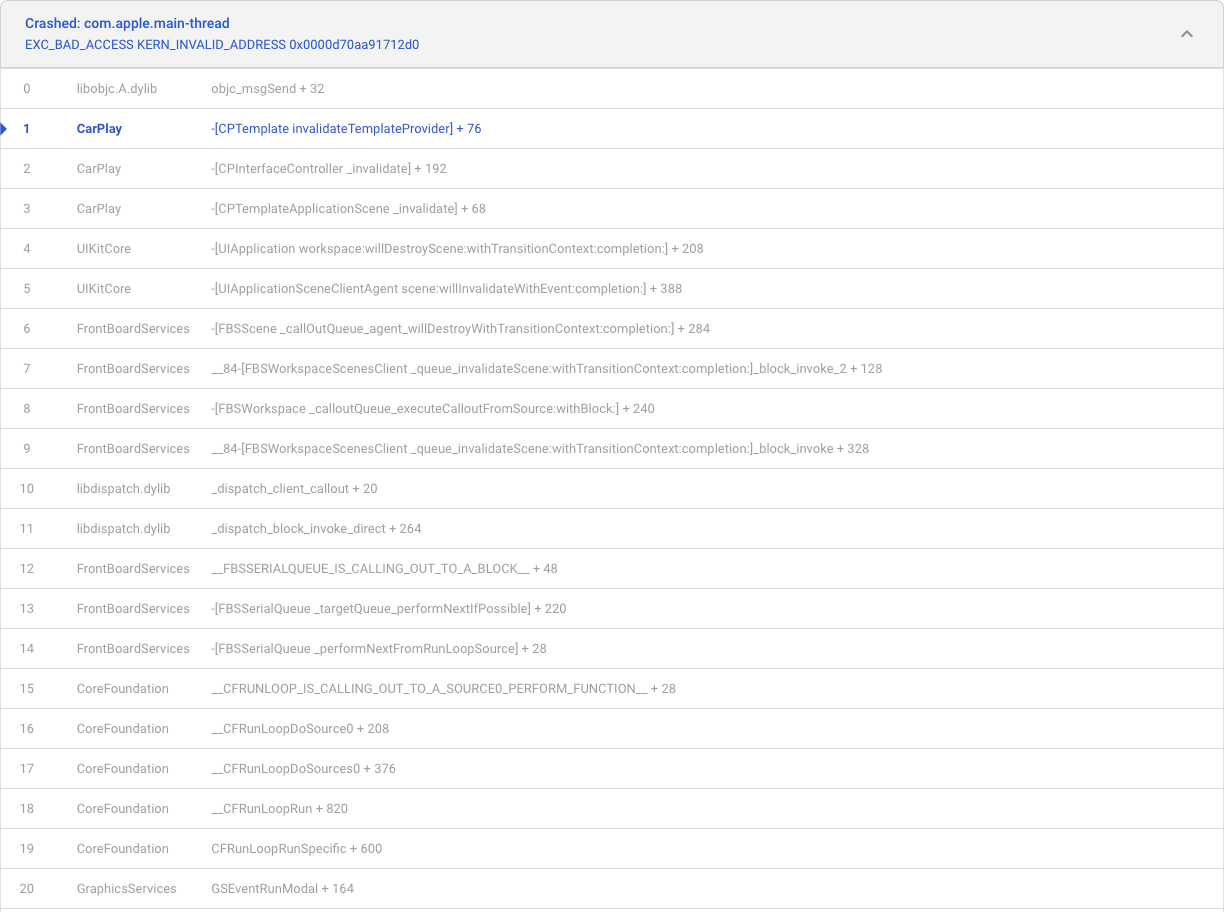
Task: Click the _block_invoke_2 + 128 frame
Action: click(x=546, y=369)
